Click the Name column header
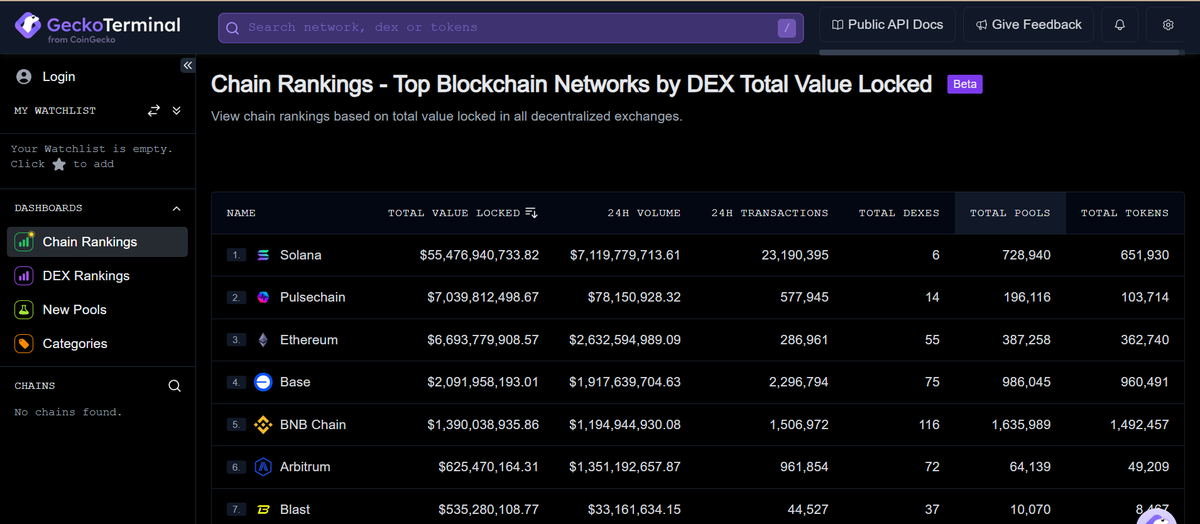Screen dimensions: 1200x524 pos(241,213)
